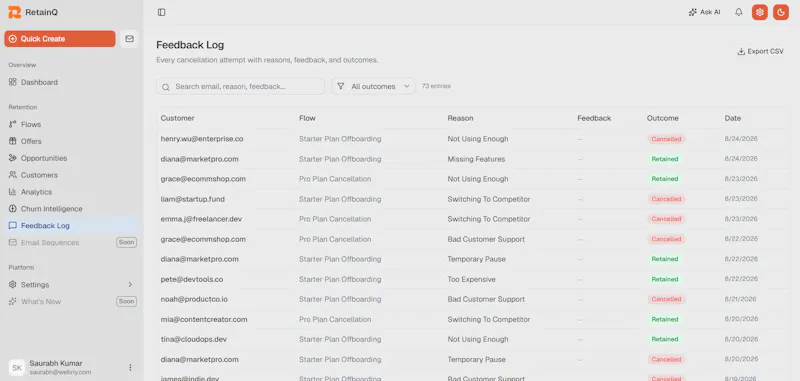
Task: Click the Reason column header
Action: (x=460, y=118)
